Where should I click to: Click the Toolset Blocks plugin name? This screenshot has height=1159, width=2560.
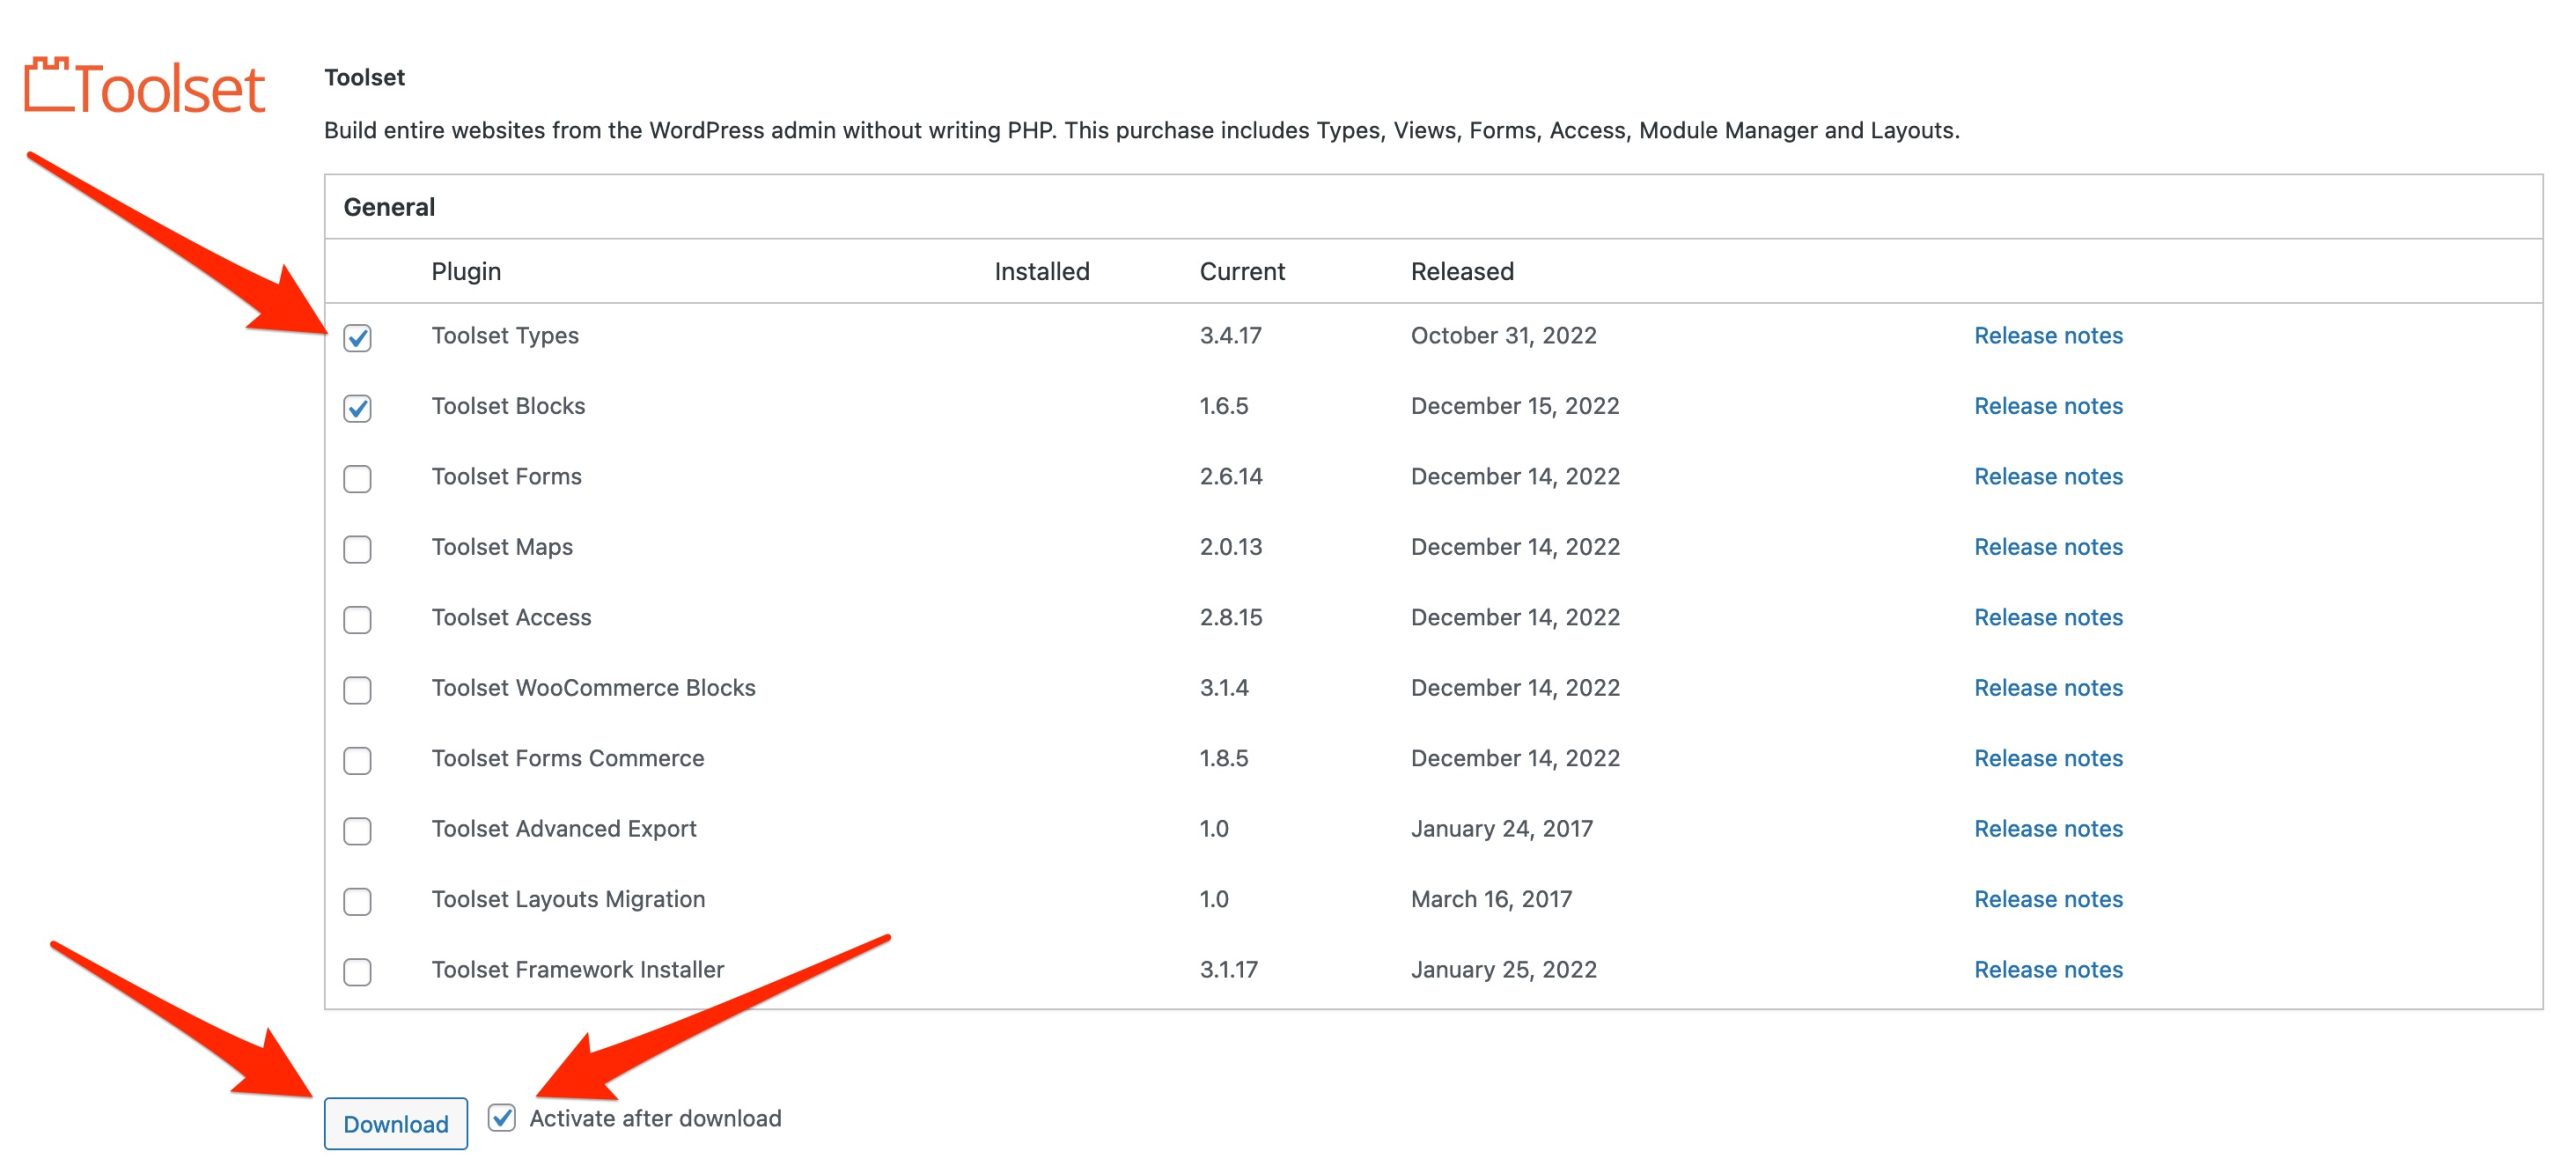[x=508, y=406]
